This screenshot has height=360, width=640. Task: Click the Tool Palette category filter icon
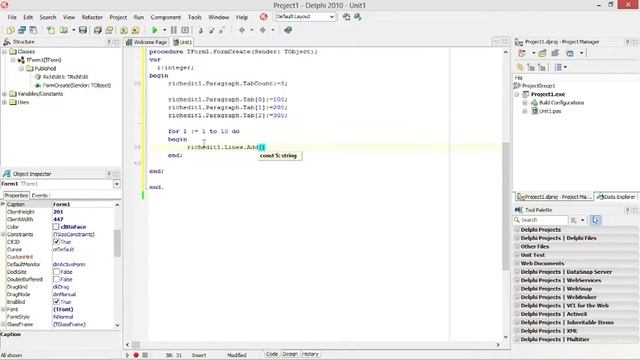pyautogui.click(x=573, y=220)
